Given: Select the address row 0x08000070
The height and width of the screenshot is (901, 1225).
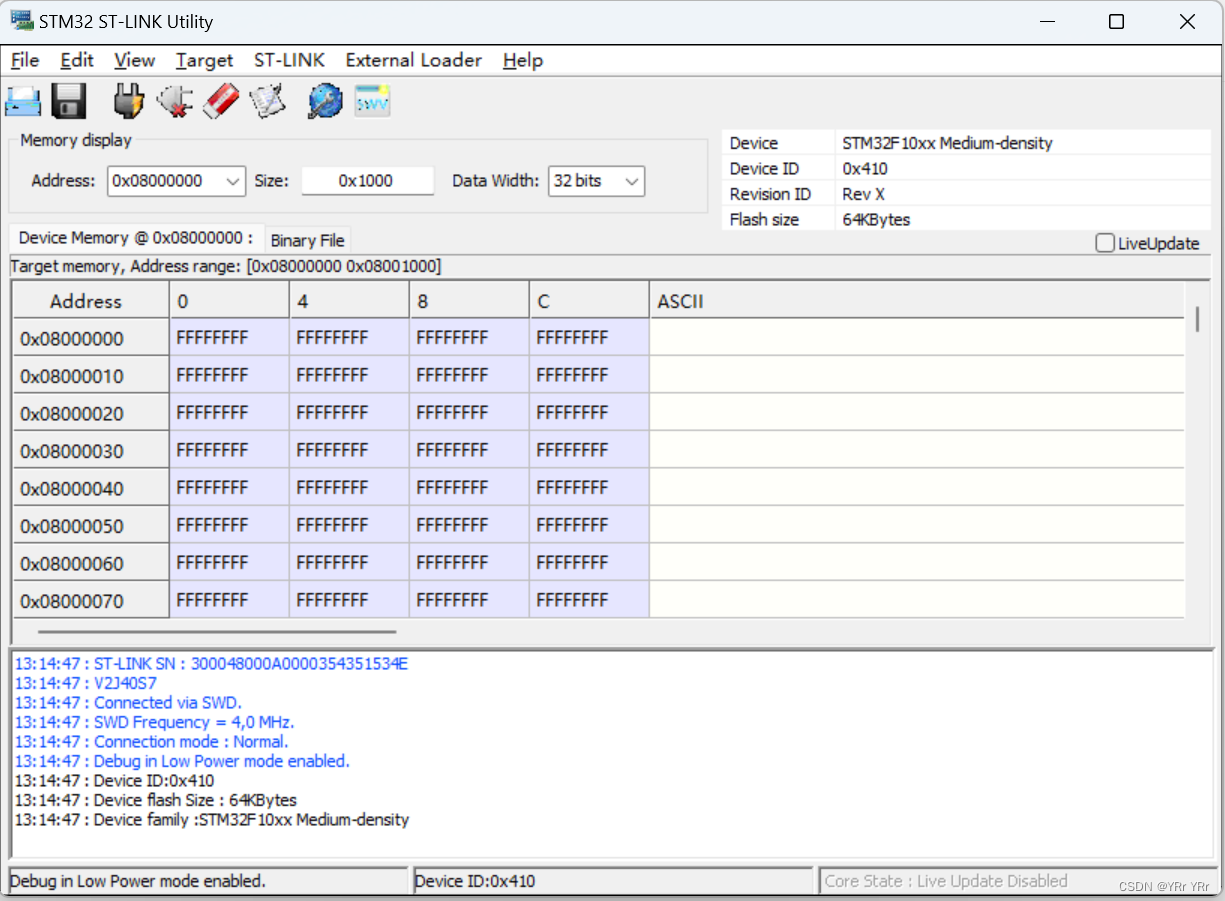Looking at the screenshot, I should pyautogui.click(x=91, y=600).
